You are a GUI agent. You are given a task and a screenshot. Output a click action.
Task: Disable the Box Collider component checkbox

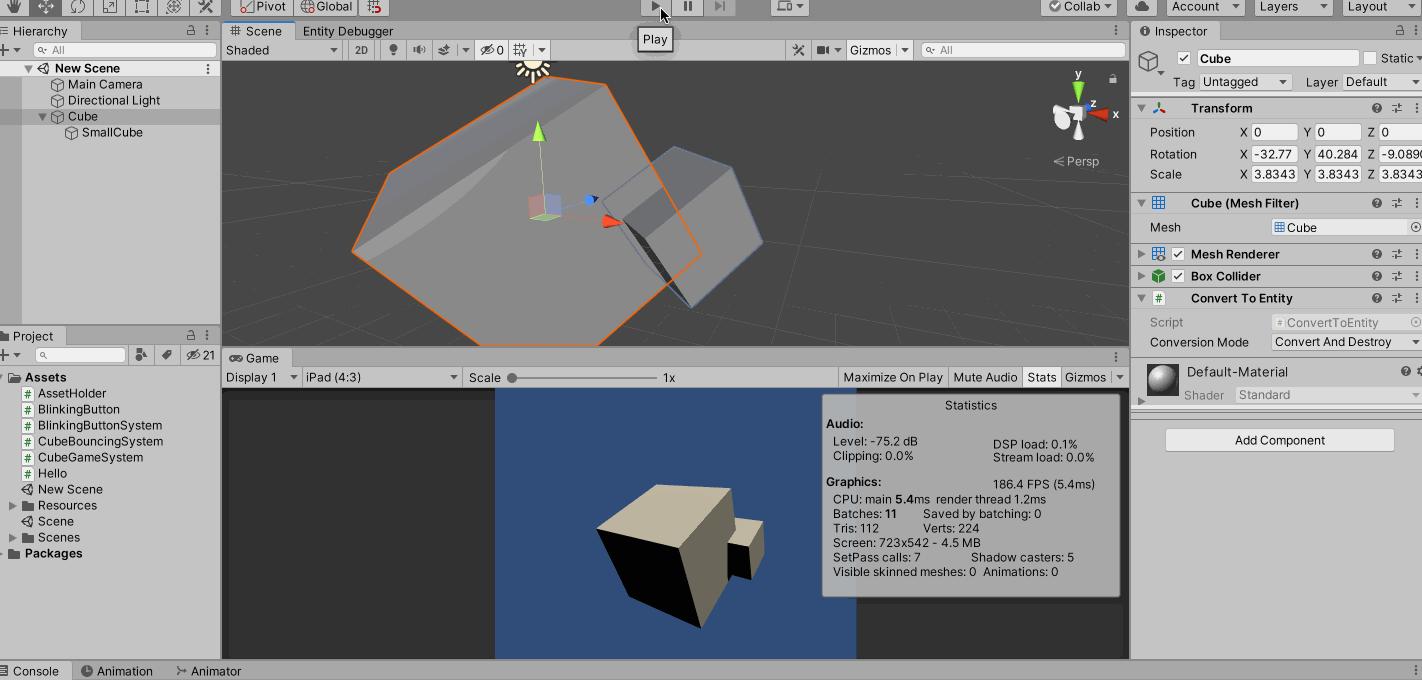point(1178,276)
